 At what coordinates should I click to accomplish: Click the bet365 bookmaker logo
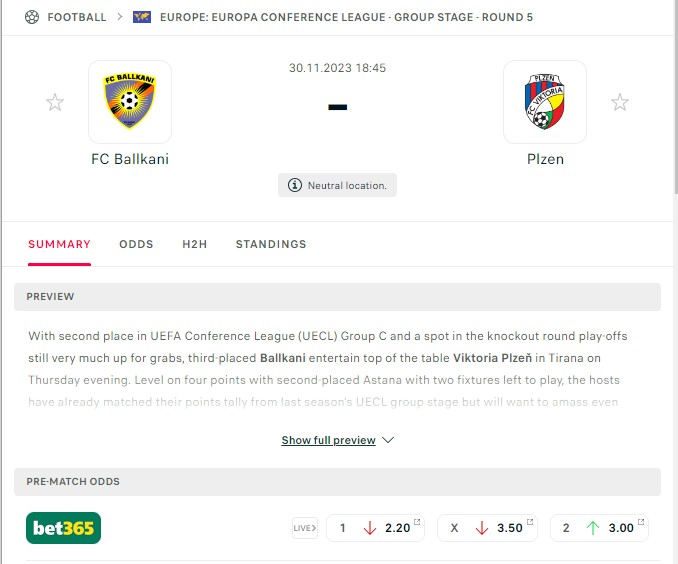64,528
